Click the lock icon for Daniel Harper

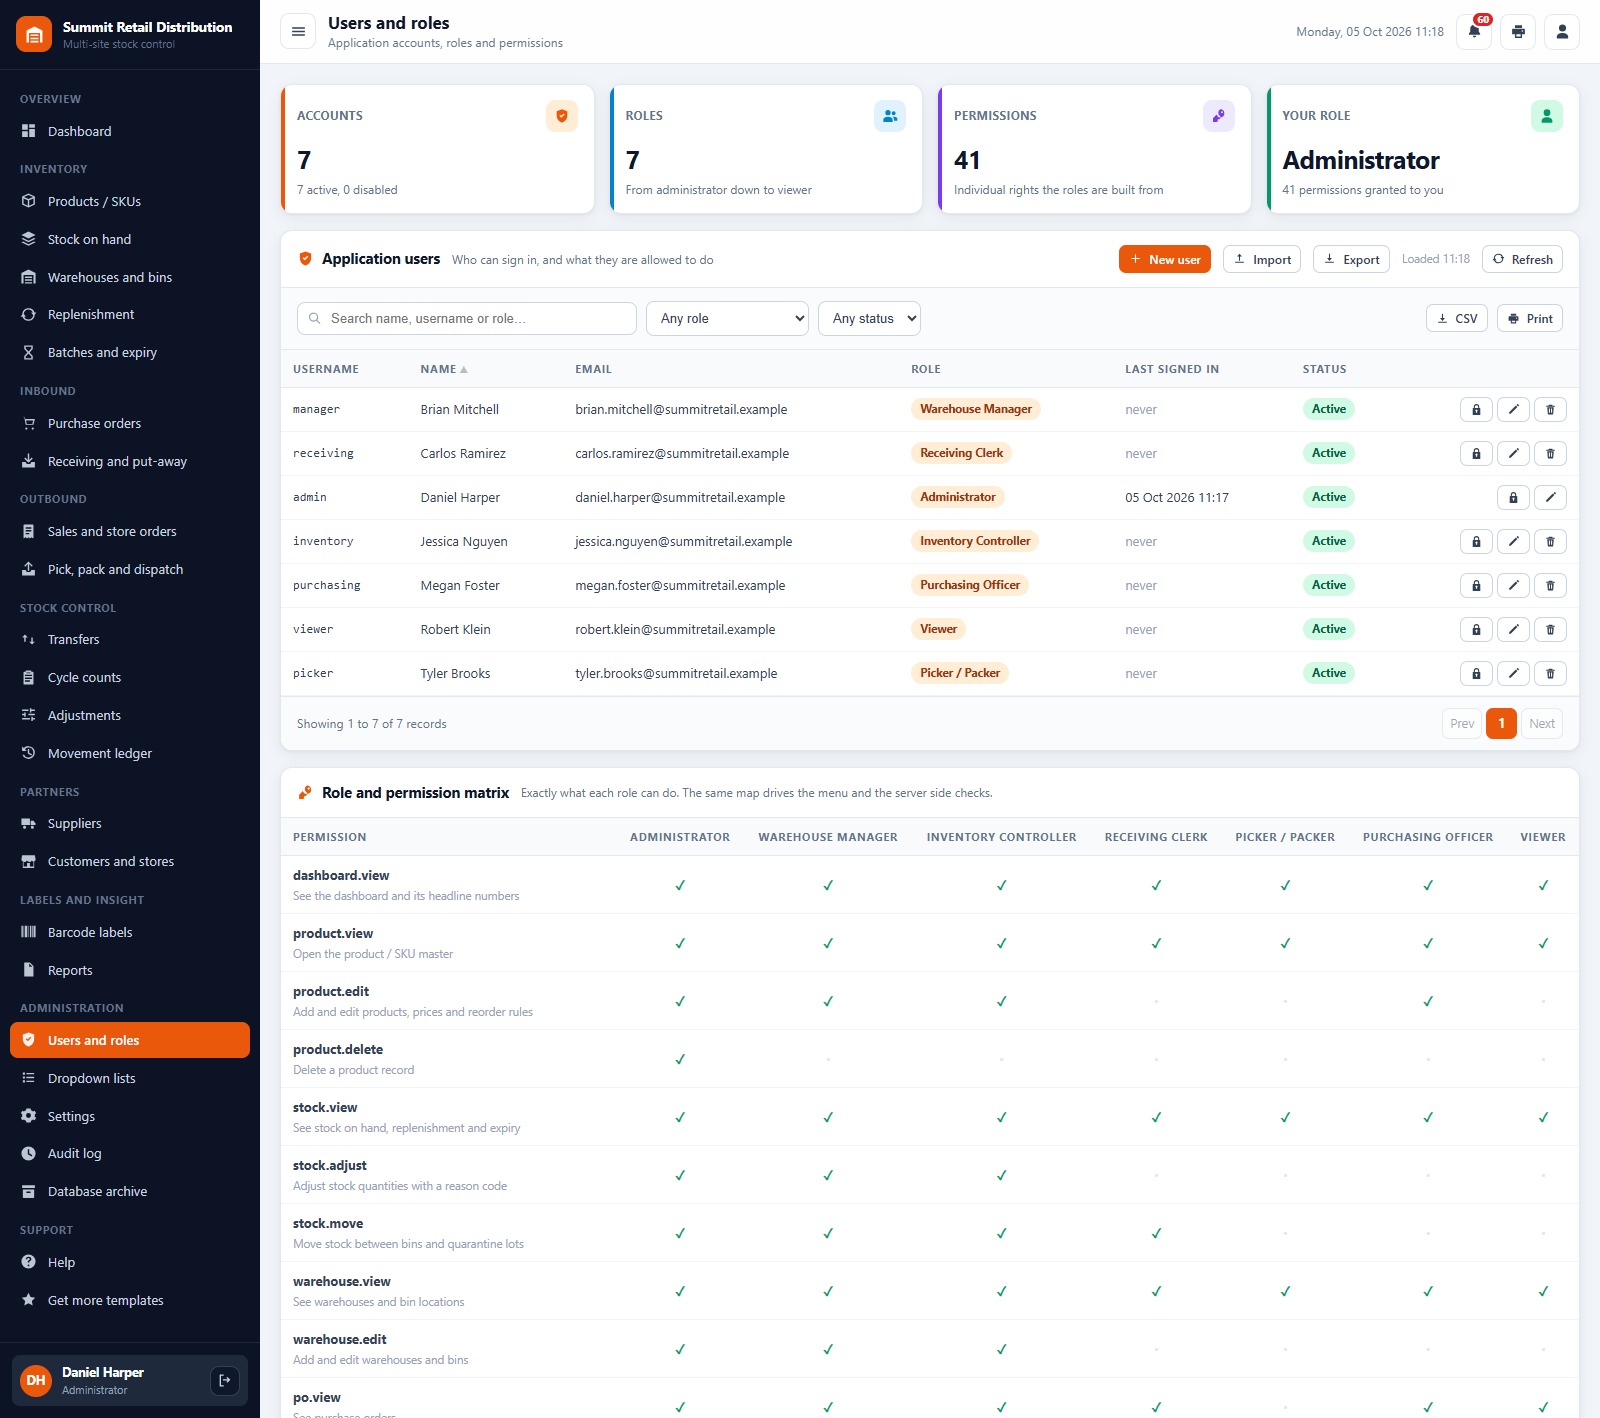[1513, 497]
